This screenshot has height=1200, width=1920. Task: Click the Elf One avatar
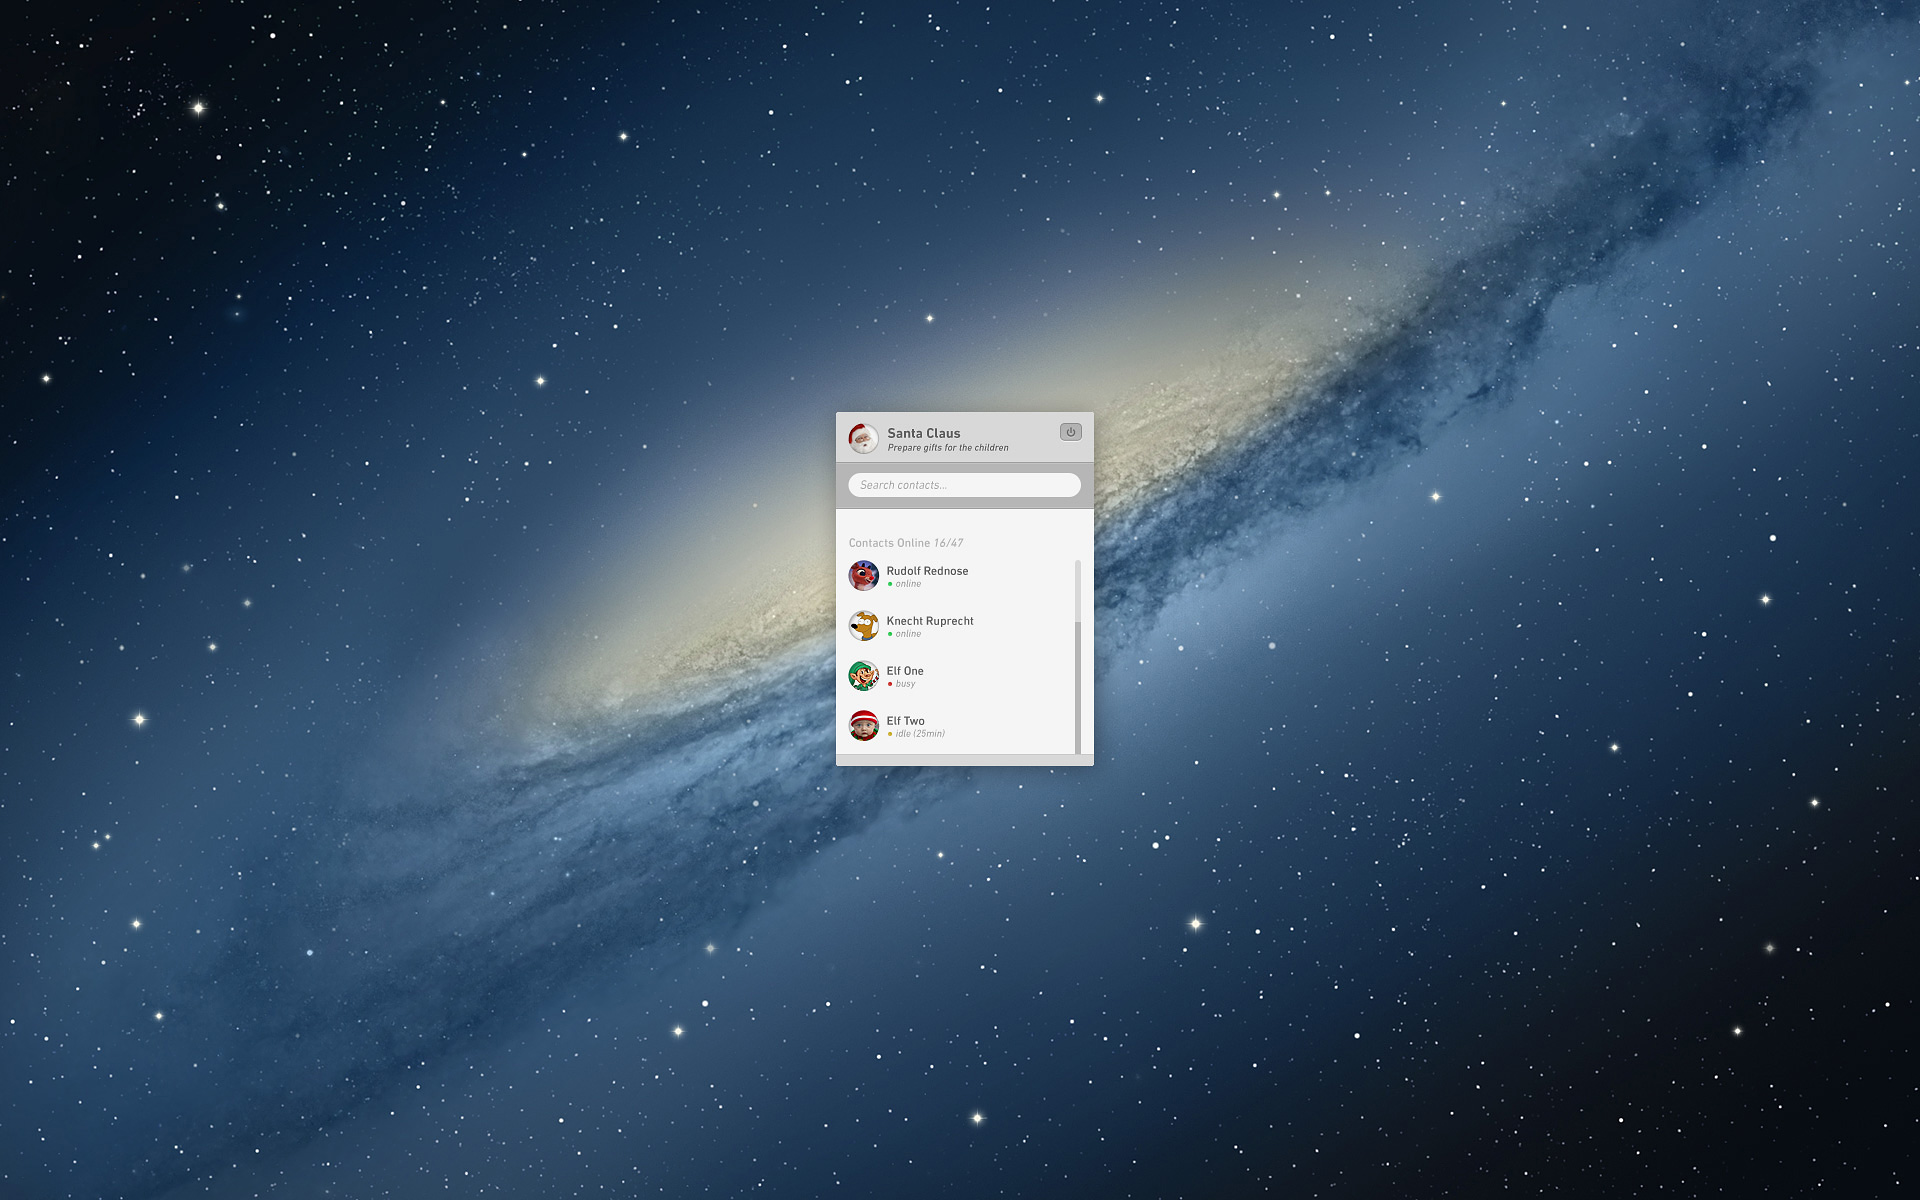[864, 676]
